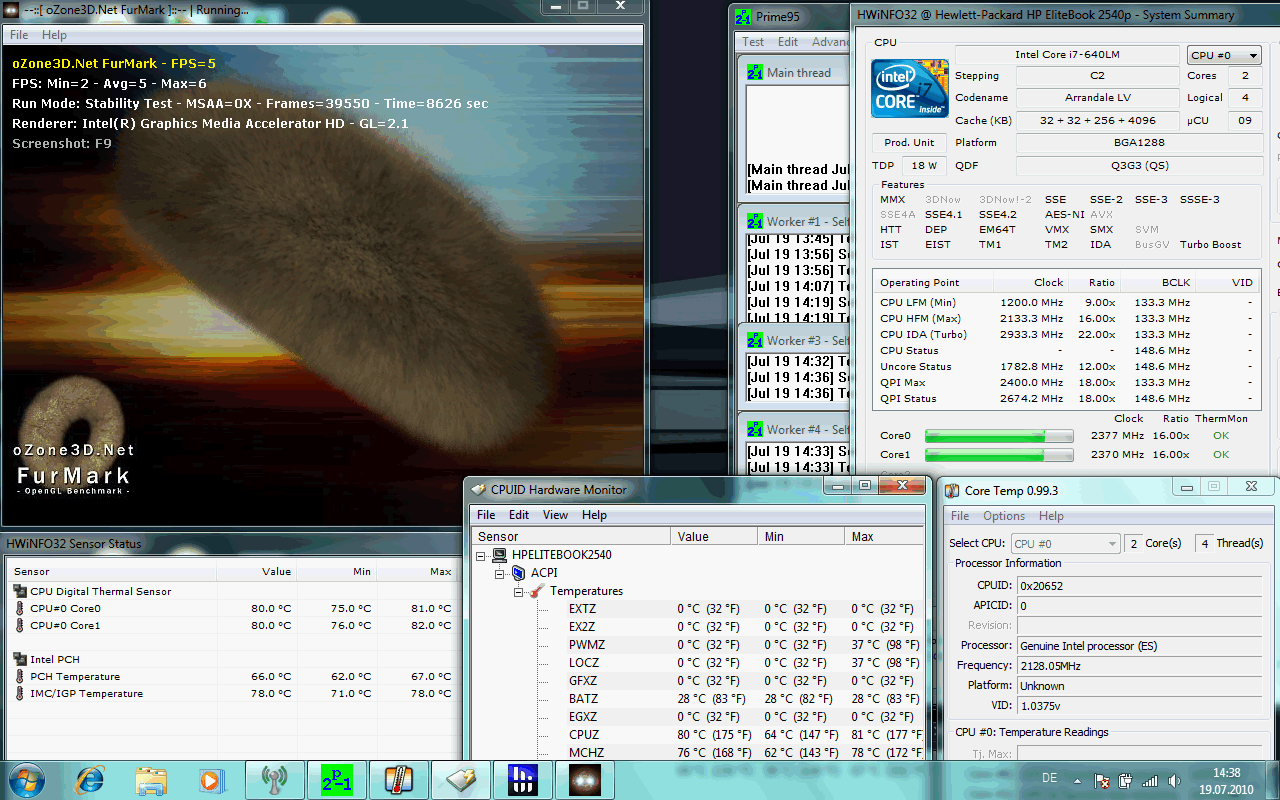Screen dimensions: 1280x800
Task: Open the Select CPU combo box in Core Temp
Action: click(1065, 543)
